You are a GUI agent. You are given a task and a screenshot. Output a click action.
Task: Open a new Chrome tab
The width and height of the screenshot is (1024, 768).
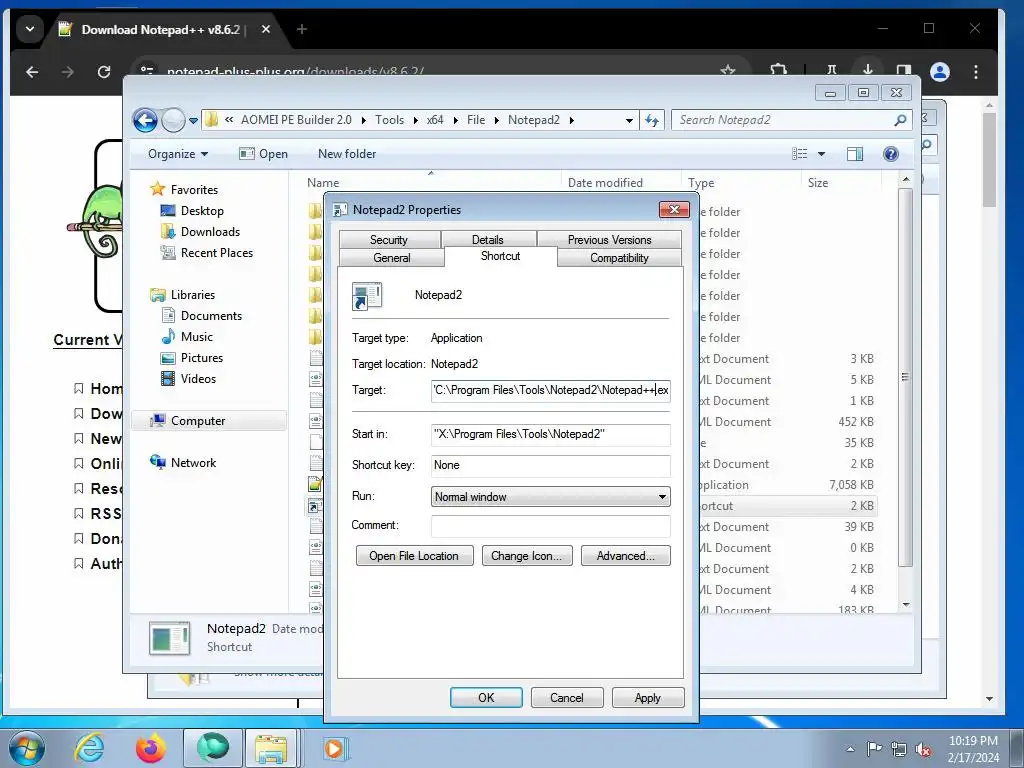(x=302, y=29)
